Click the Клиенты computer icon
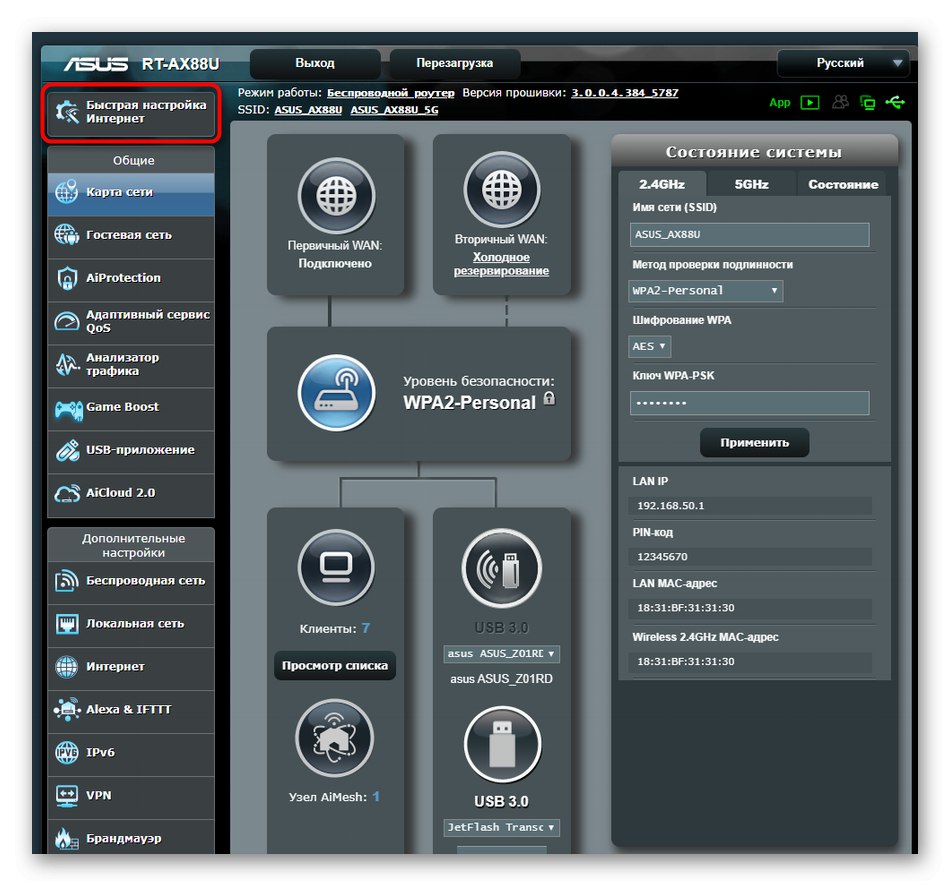Image resolution: width=950 pixels, height=886 pixels. click(336, 567)
